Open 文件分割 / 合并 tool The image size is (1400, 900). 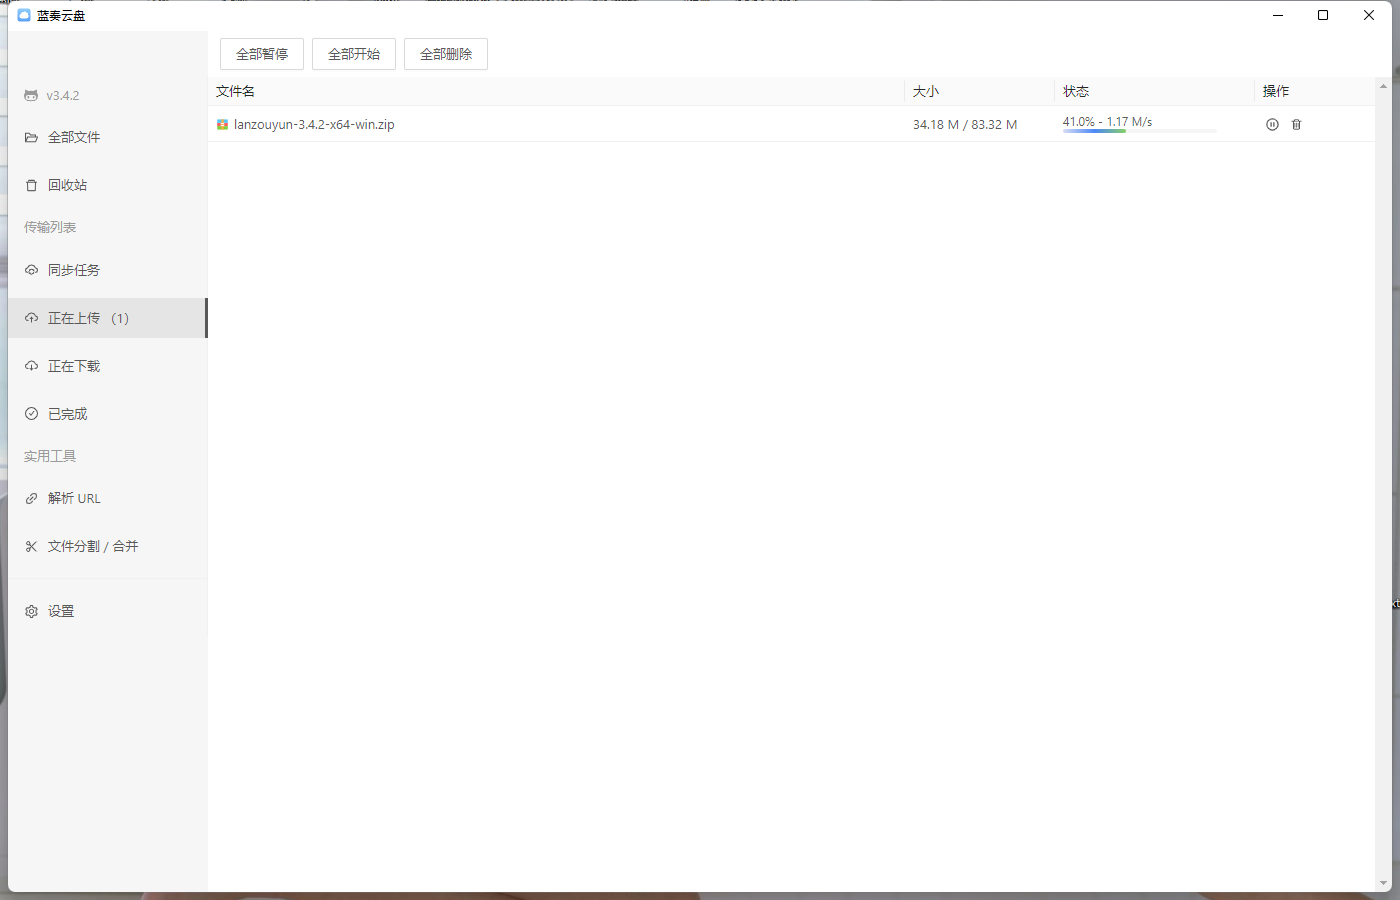pos(107,546)
